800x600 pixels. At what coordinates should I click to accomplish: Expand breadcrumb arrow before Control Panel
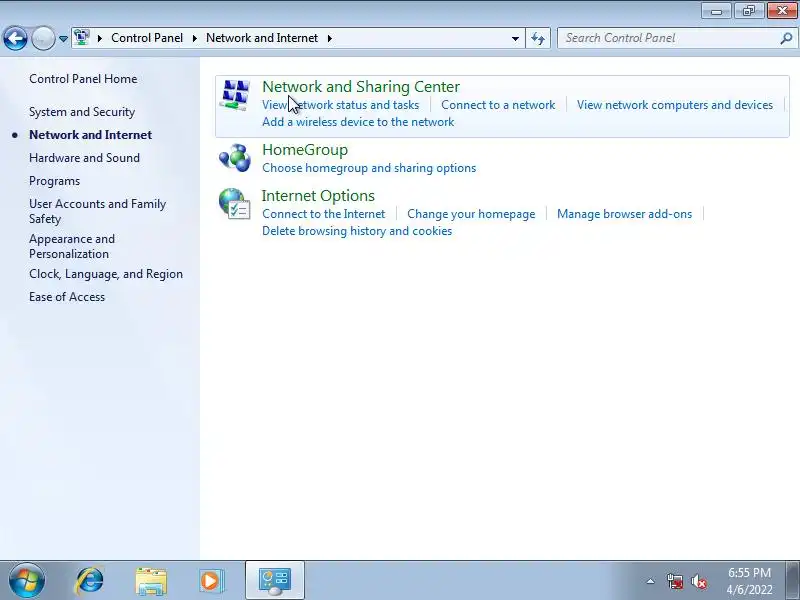click(x=99, y=38)
